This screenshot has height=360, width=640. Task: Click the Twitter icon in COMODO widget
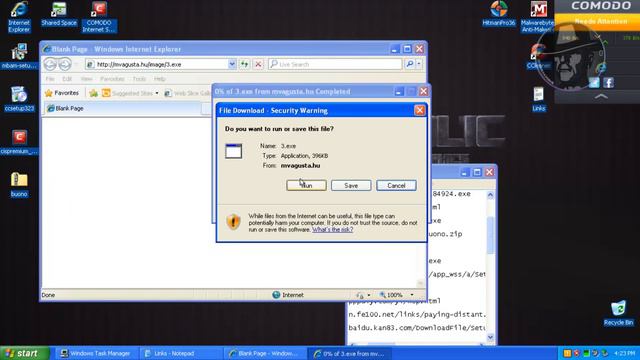tap(594, 83)
